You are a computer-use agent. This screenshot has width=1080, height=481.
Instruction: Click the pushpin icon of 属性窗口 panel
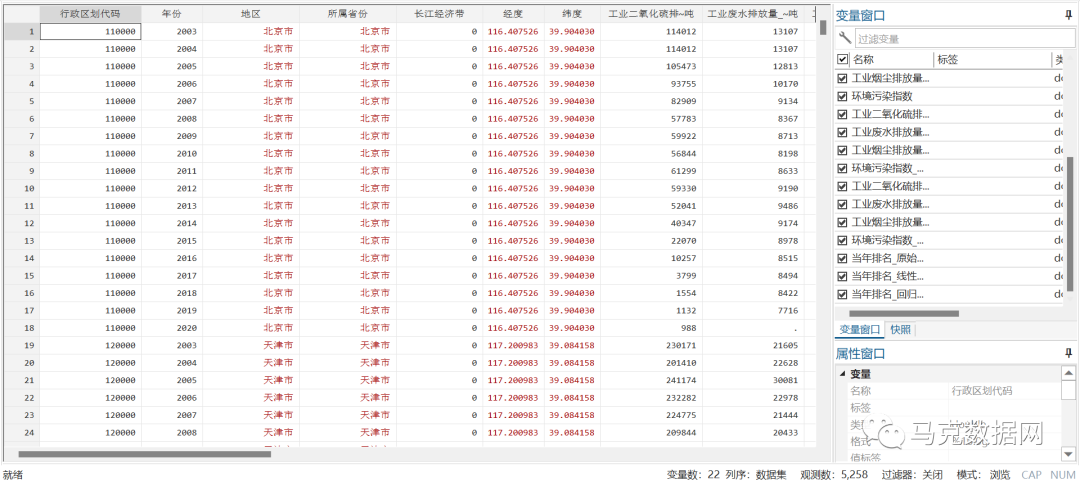(x=1068, y=354)
